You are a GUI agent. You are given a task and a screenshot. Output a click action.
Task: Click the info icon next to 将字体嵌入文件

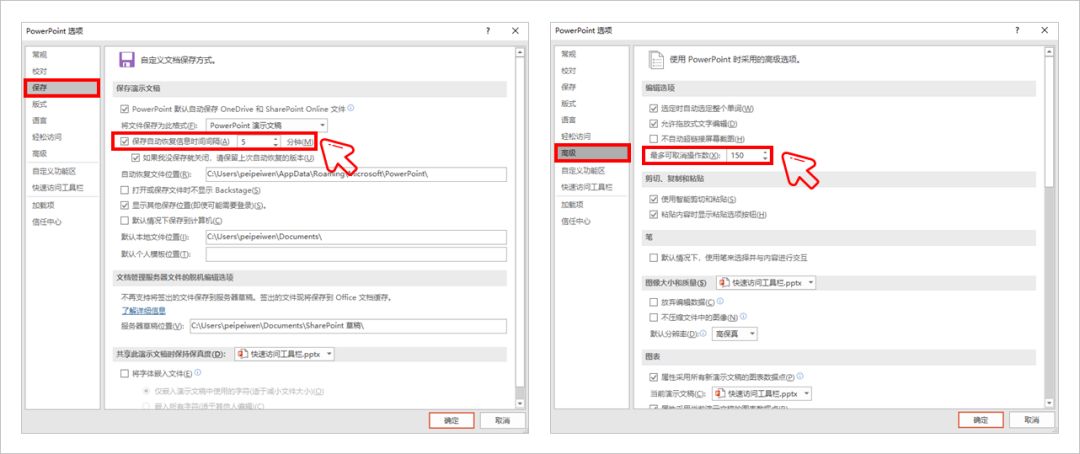(x=198, y=372)
